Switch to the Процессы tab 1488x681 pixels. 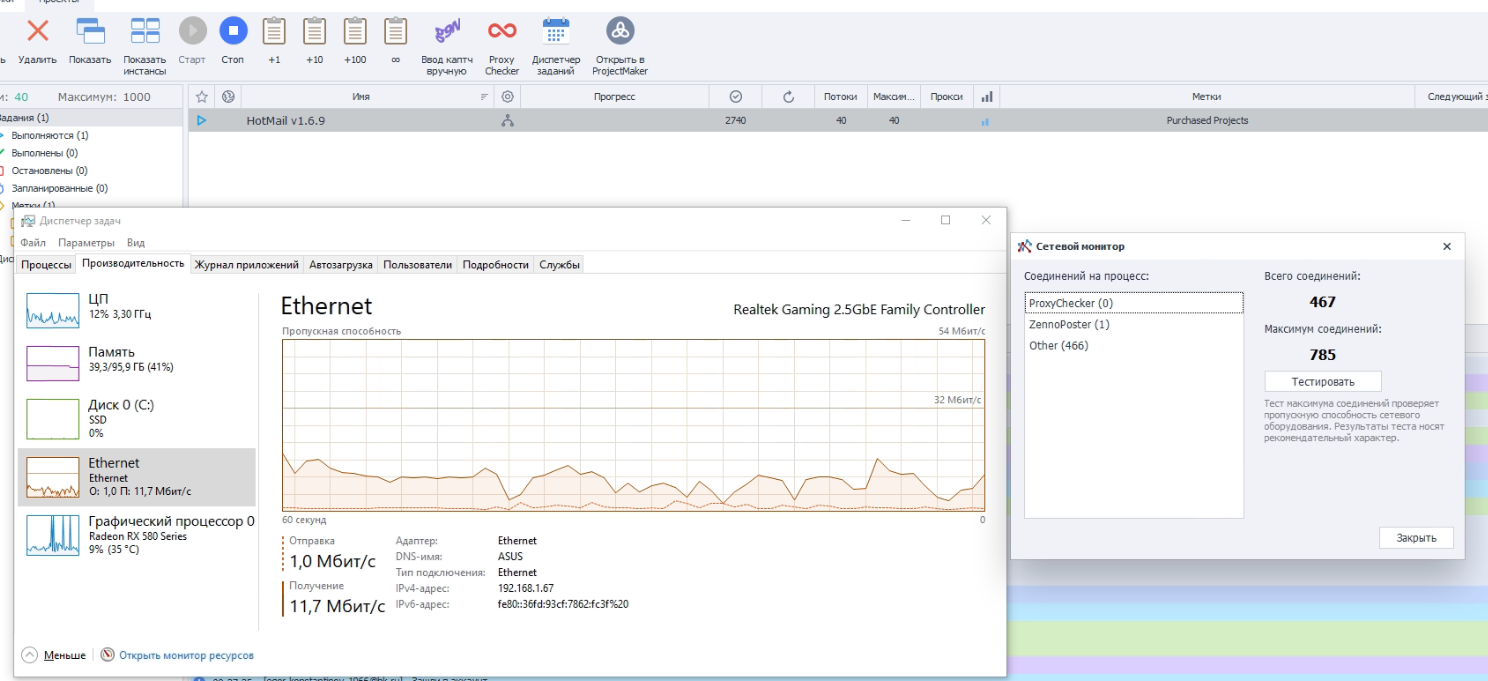pos(46,265)
